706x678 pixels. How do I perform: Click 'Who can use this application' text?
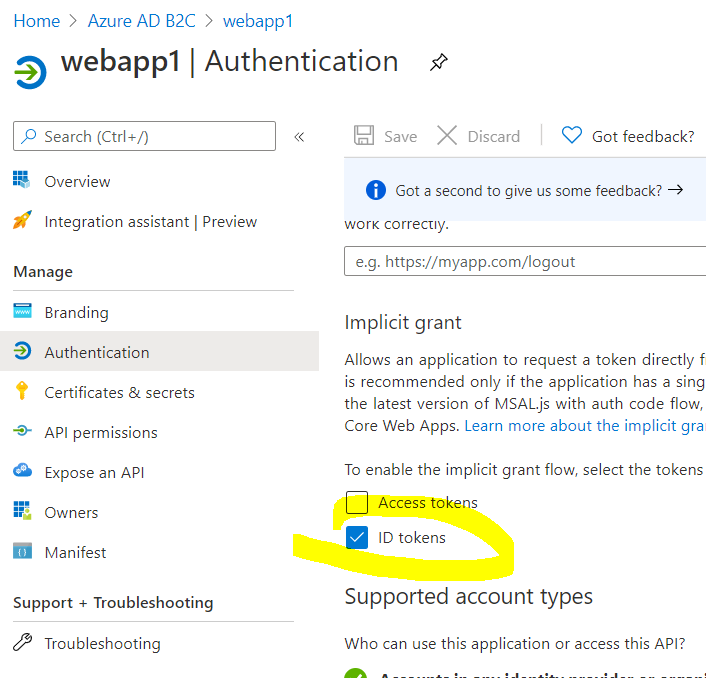[x=515, y=644]
